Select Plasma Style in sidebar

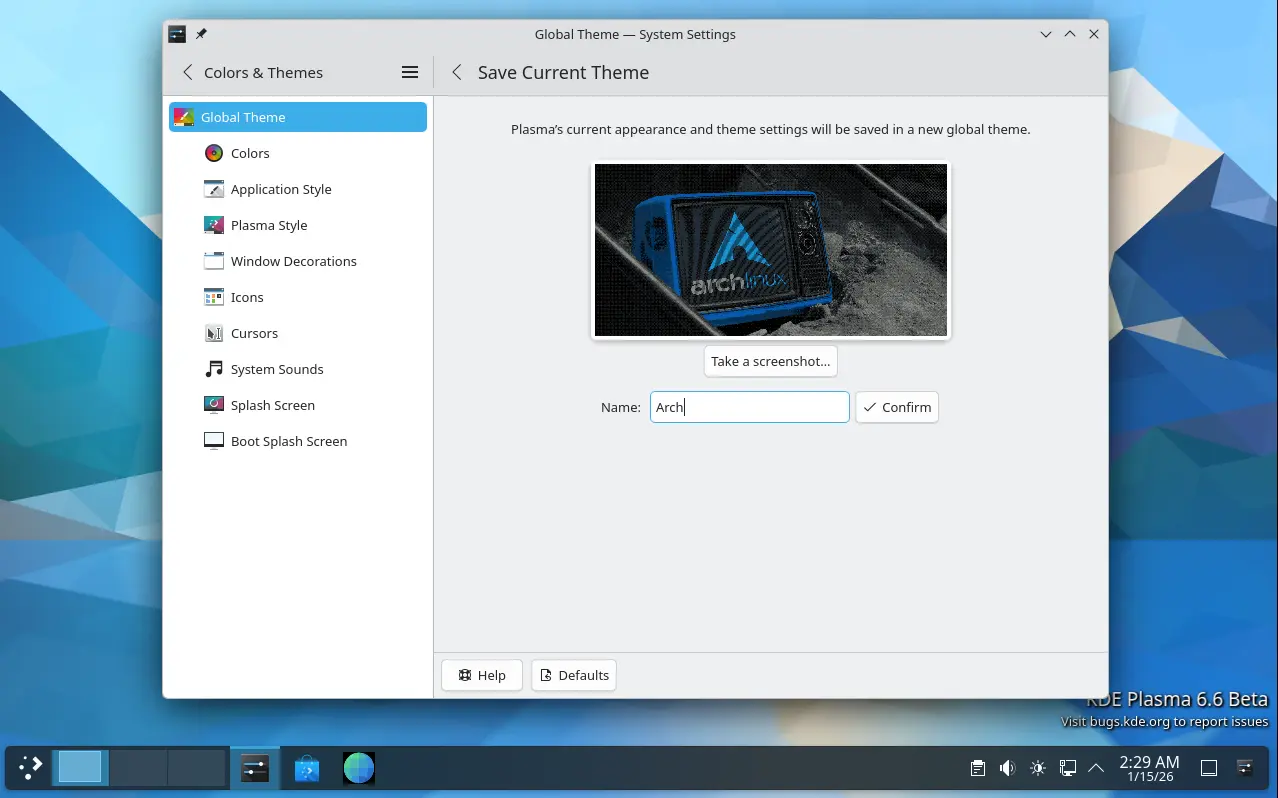tap(268, 225)
